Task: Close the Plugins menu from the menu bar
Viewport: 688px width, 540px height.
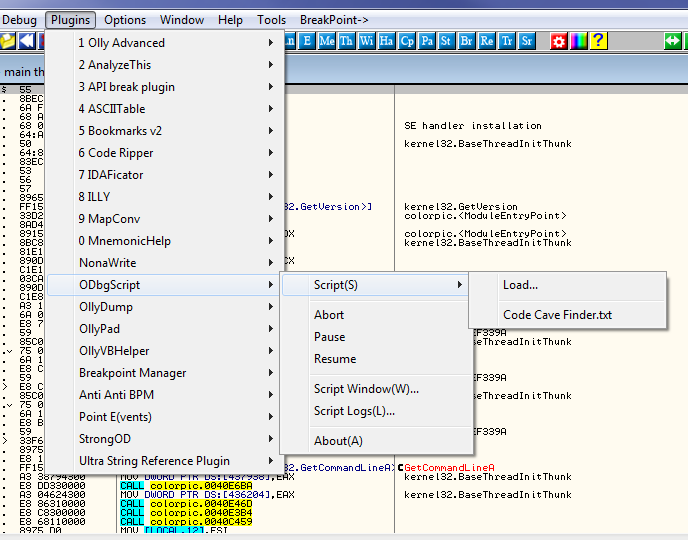Action: [x=70, y=20]
